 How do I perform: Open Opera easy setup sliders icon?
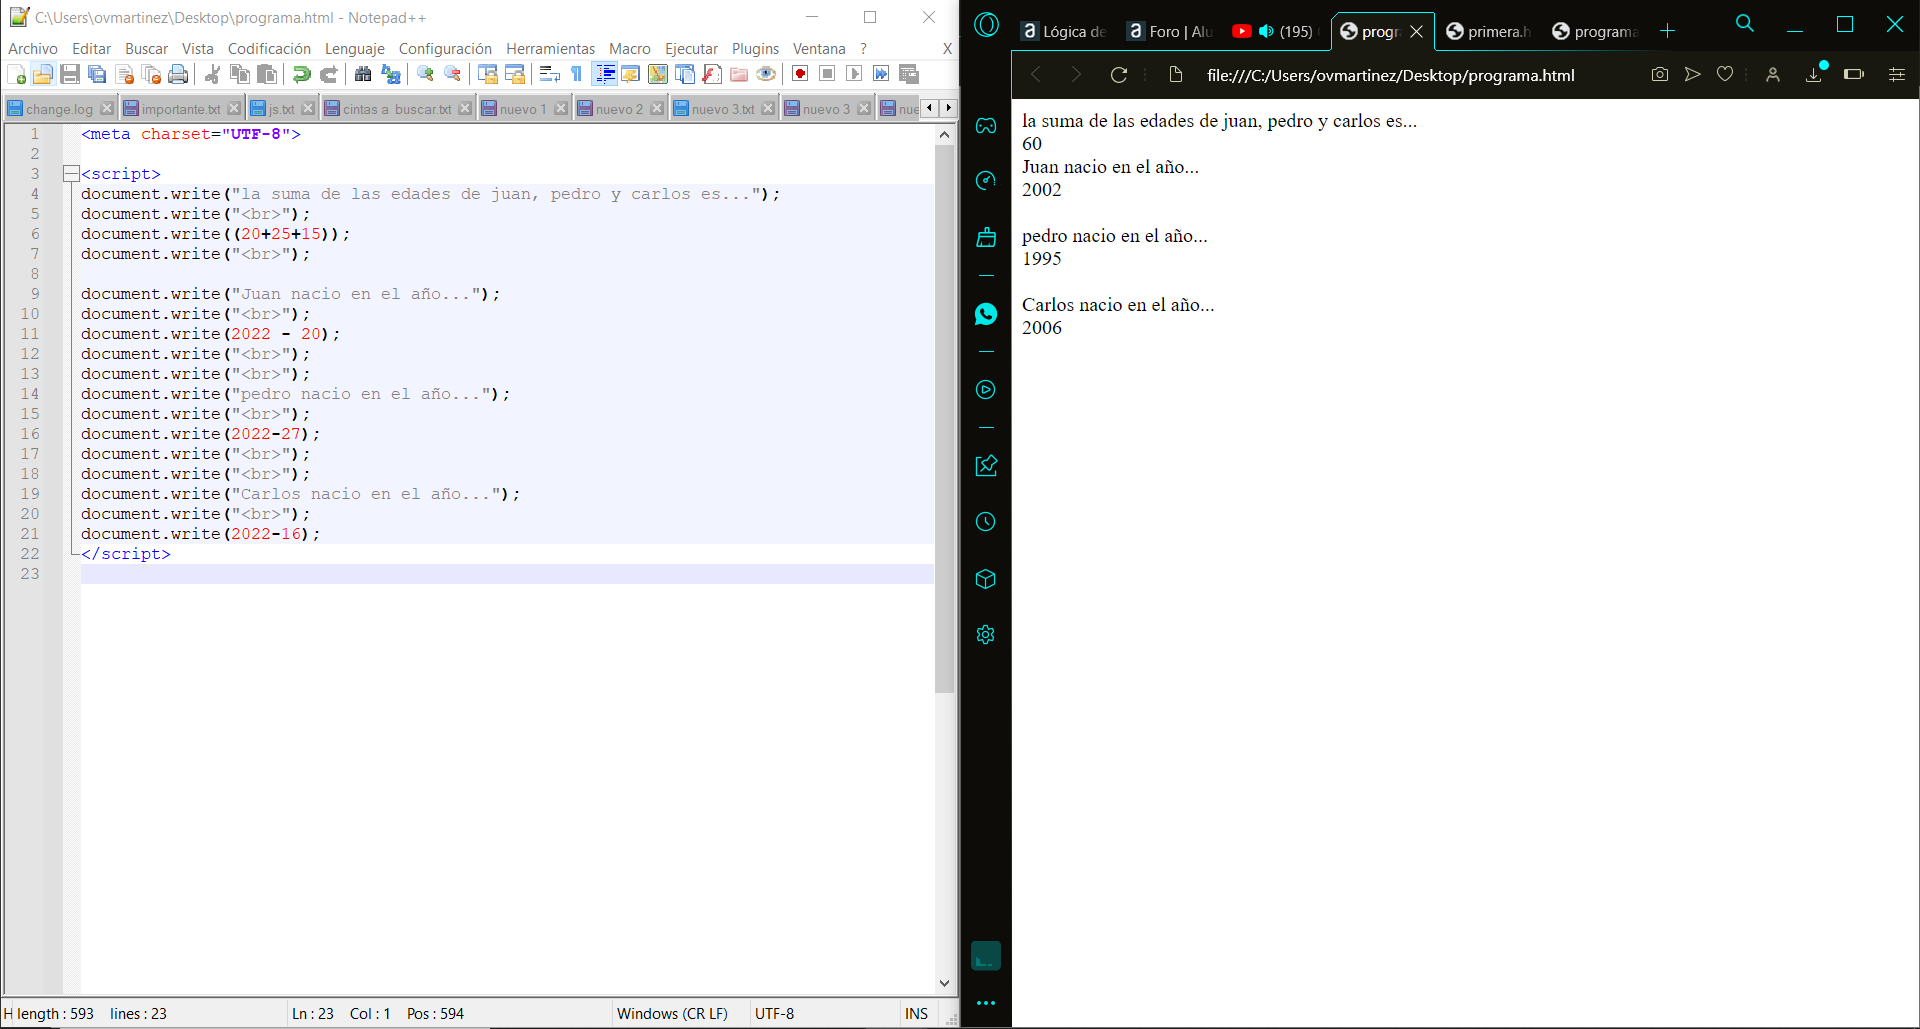1896,74
